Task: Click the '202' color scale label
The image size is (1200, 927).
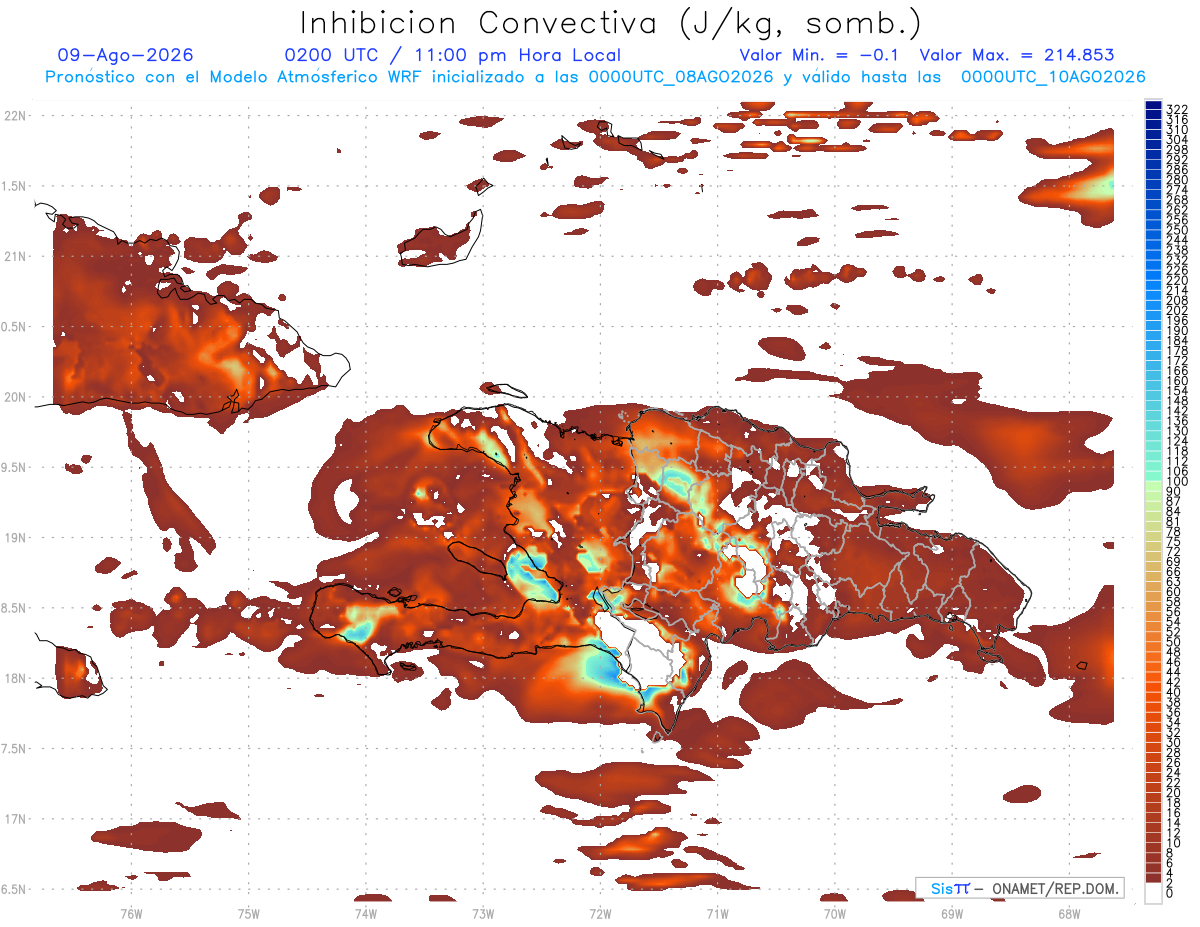Action: (1177, 310)
